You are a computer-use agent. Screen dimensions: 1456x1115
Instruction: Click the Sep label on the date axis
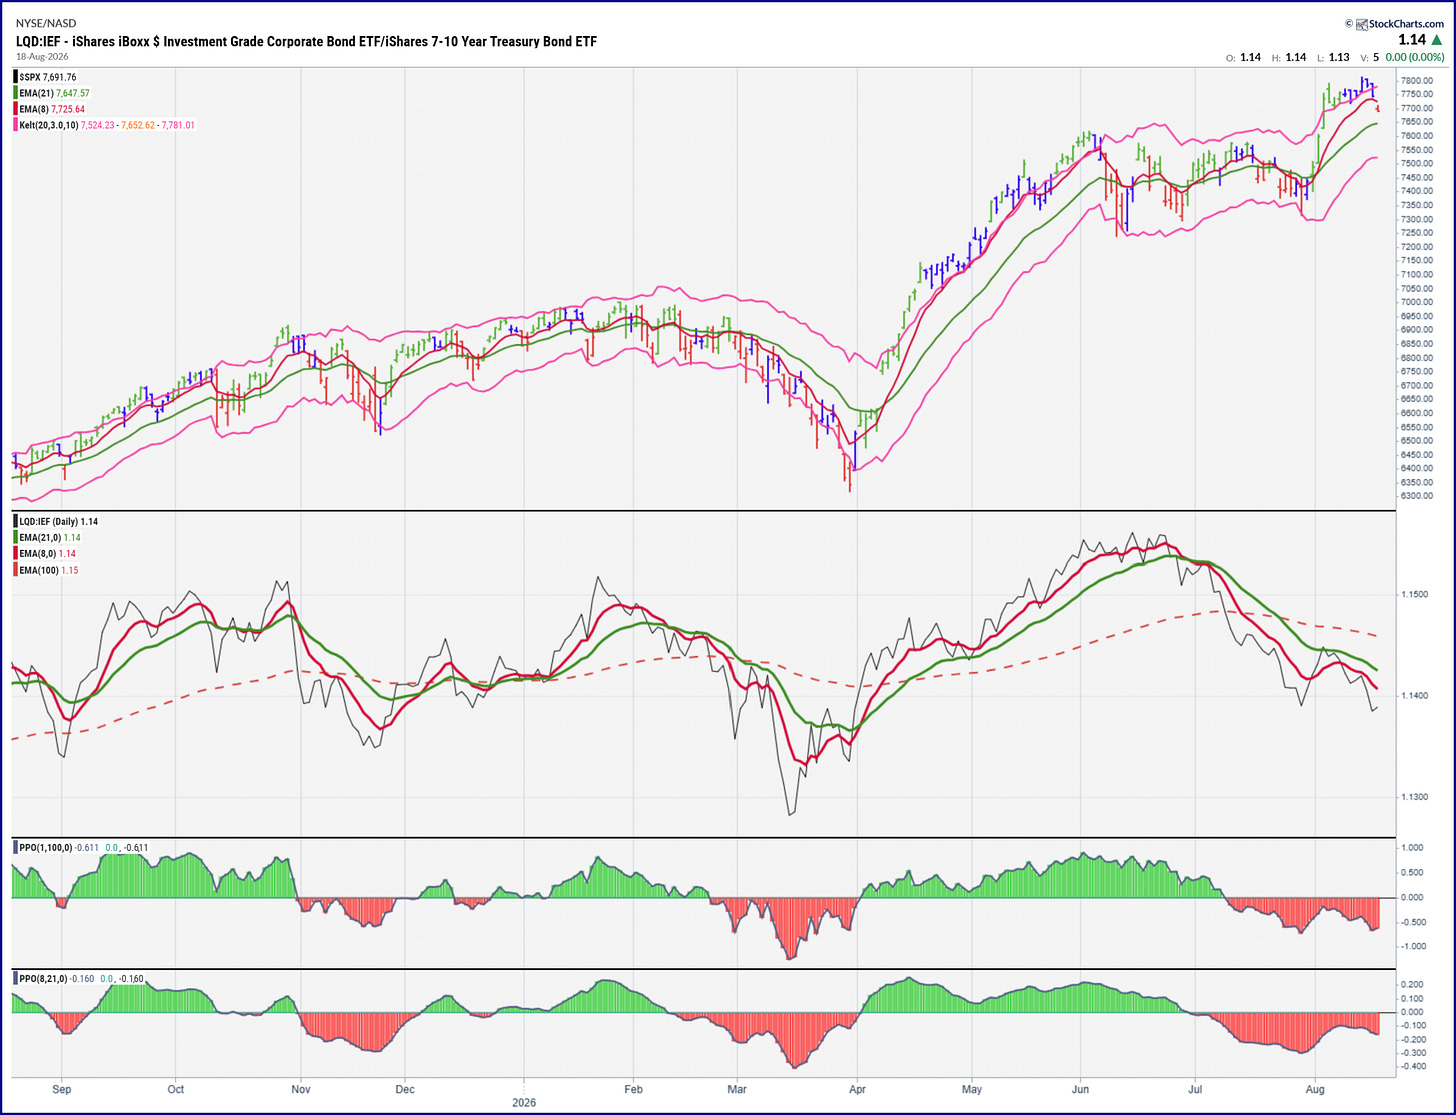[62, 1088]
